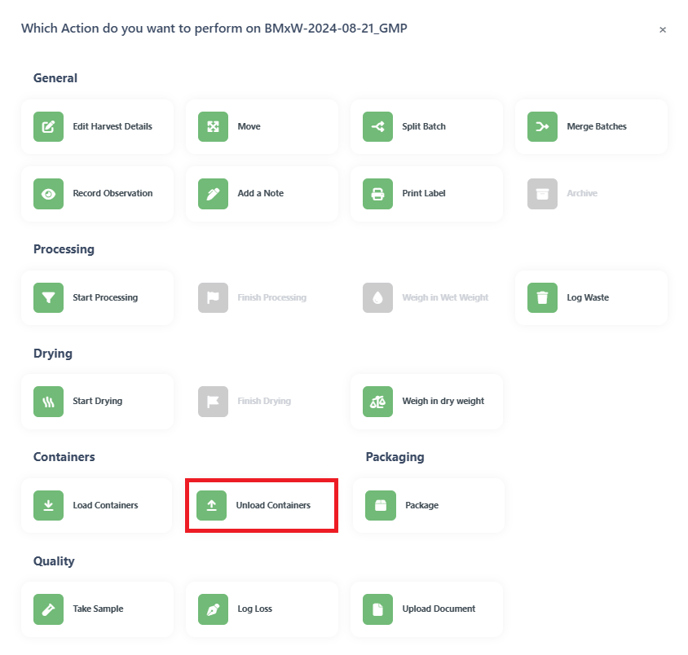Click the Add a Note pencil icon
The image size is (688, 655).
213,193
